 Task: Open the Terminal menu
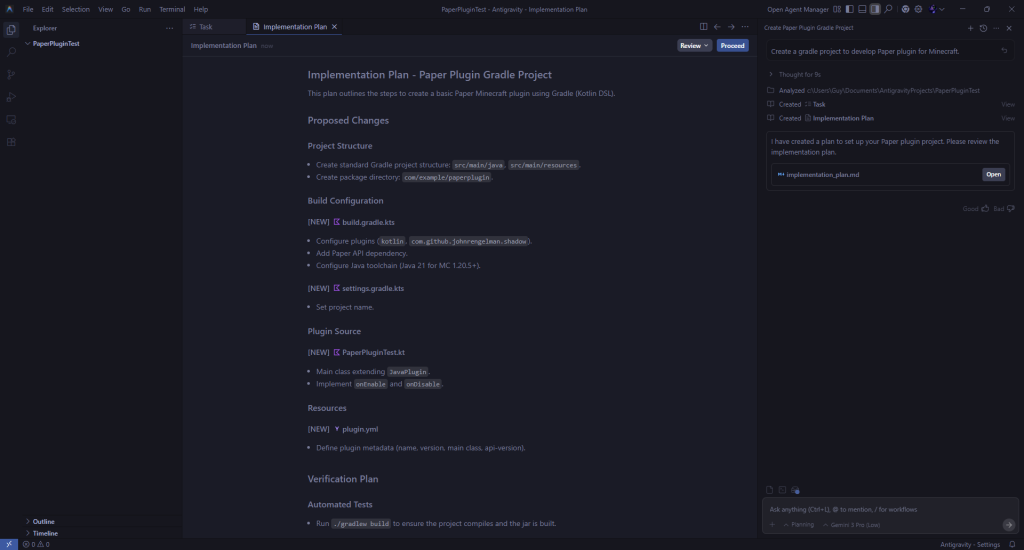[172, 9]
